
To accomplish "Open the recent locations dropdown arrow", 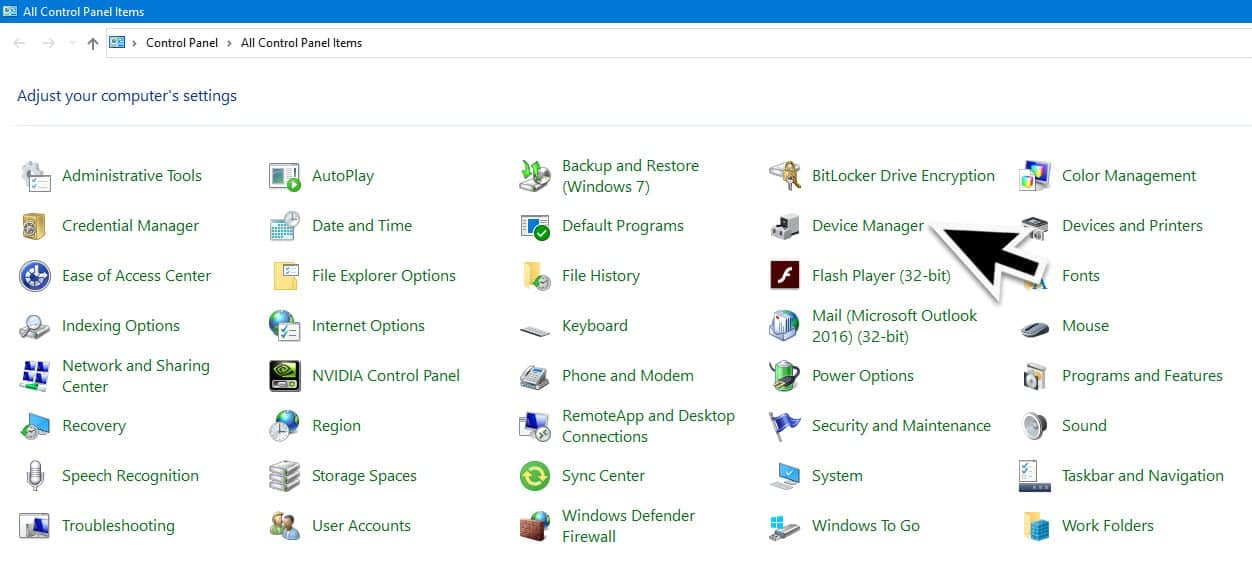I will [x=71, y=43].
